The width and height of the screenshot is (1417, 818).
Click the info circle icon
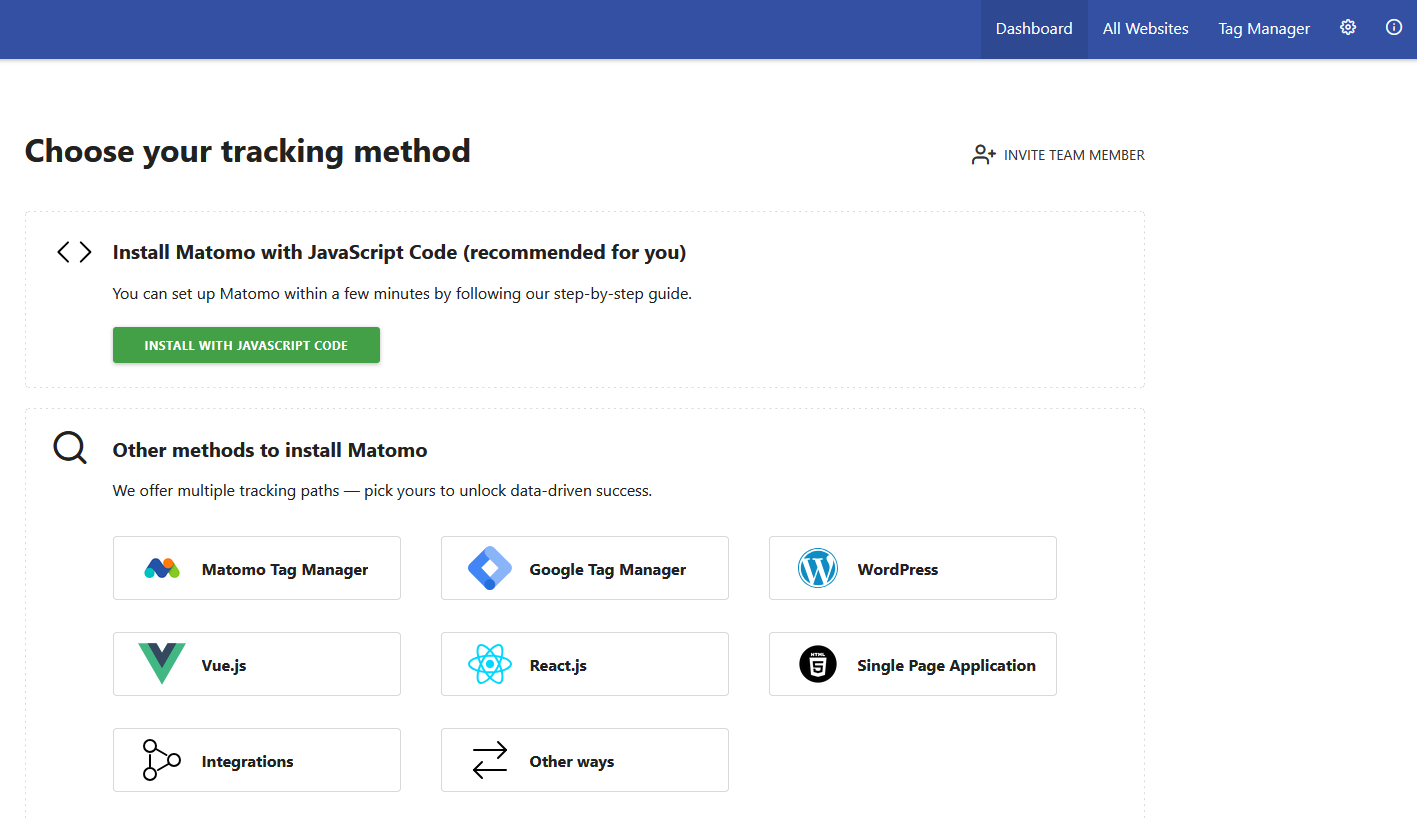[x=1394, y=28]
